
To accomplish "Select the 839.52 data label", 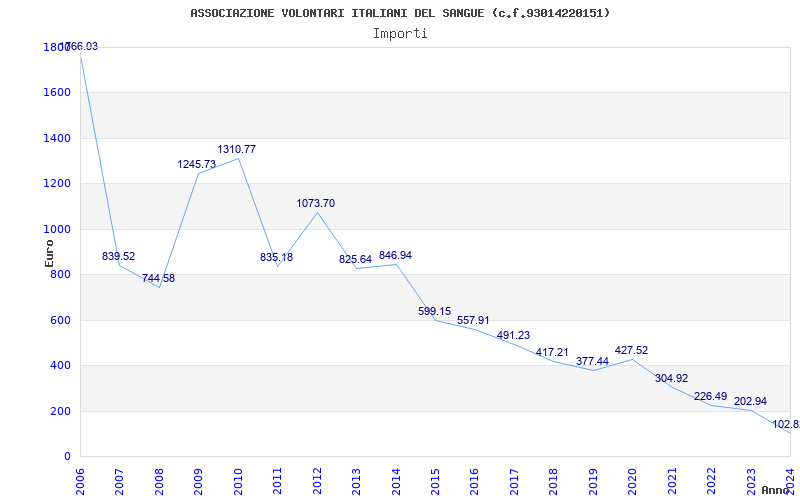I will coord(118,256).
